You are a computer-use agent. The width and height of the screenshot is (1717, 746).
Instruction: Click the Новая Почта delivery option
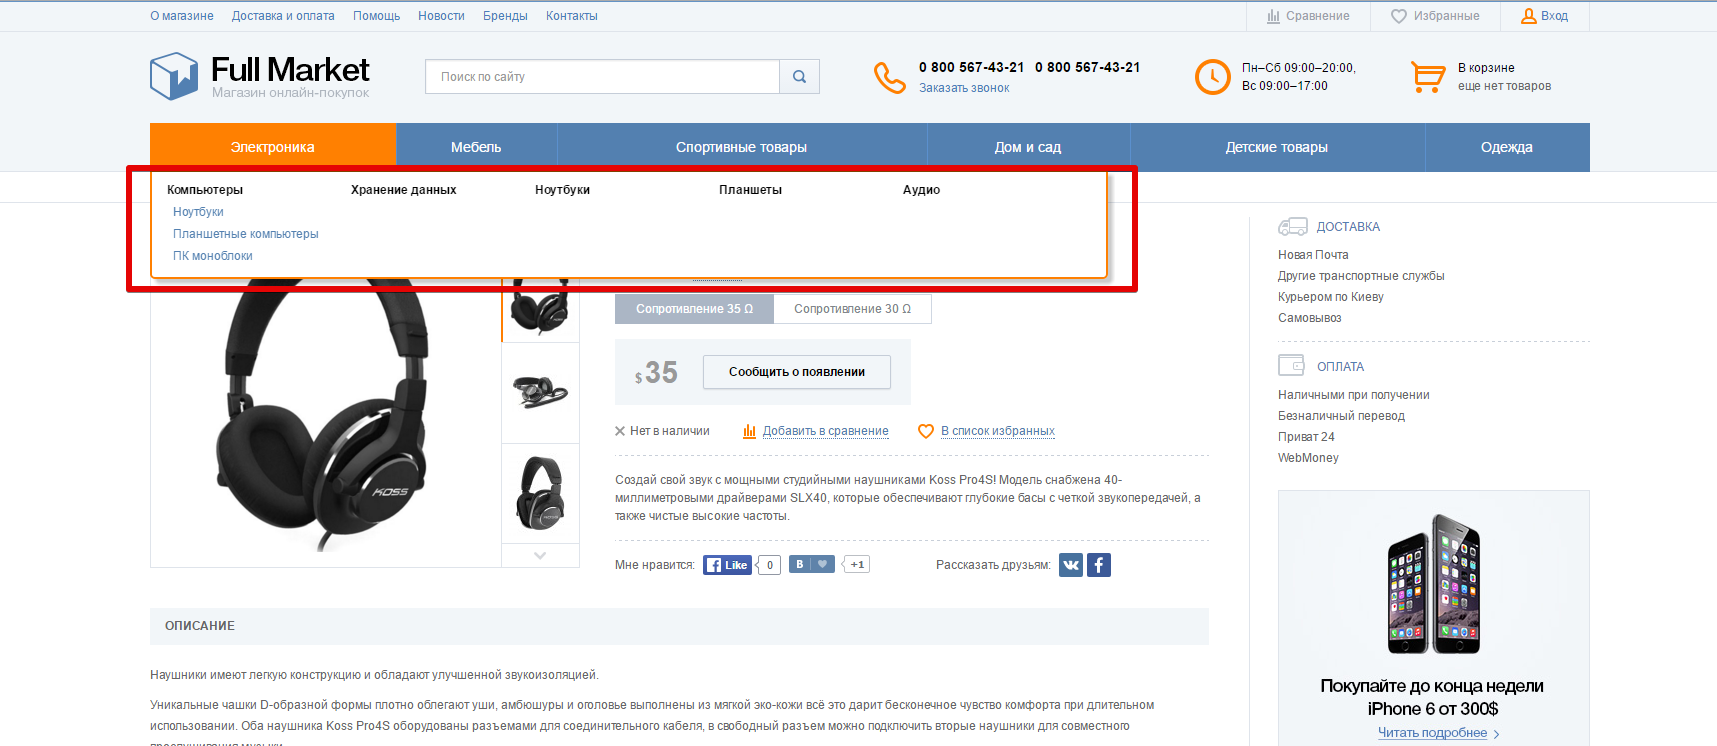pyautogui.click(x=1313, y=255)
